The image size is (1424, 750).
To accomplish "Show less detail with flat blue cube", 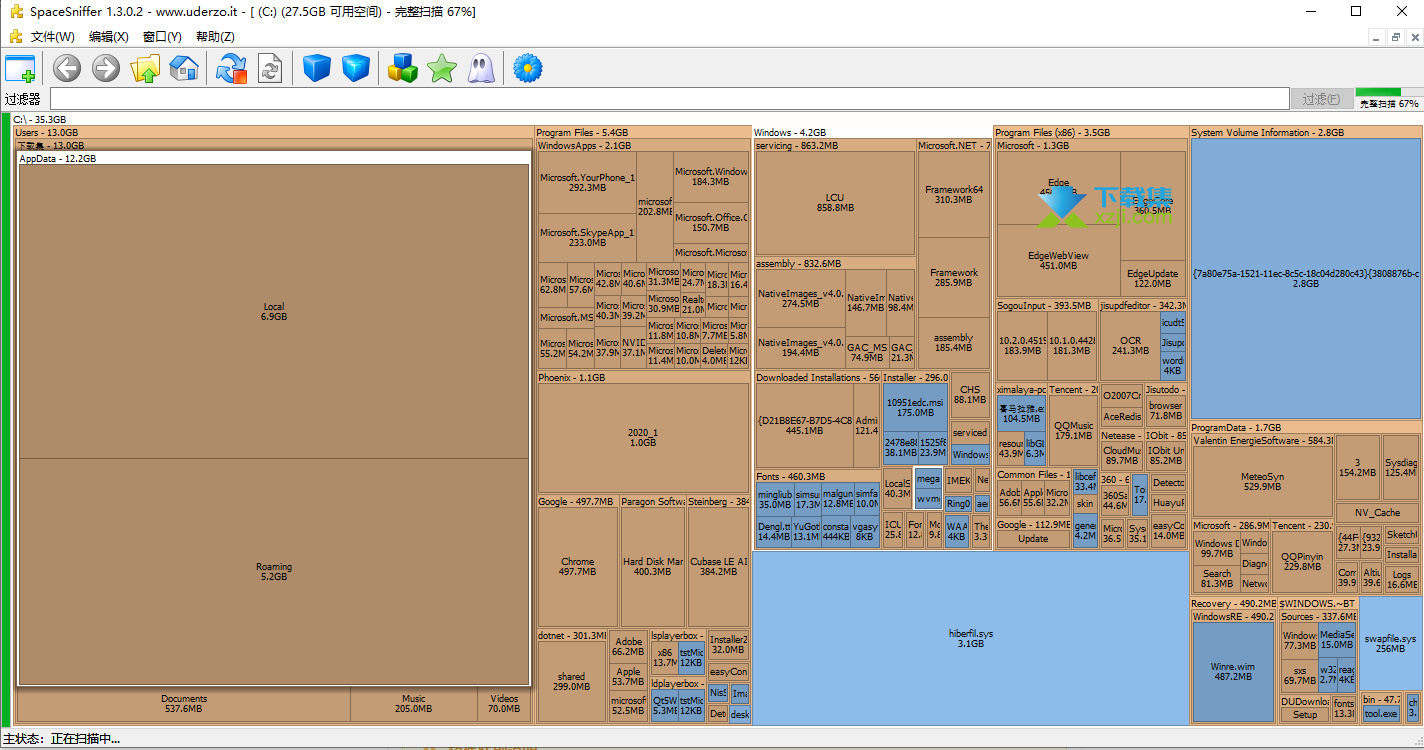I will click(317, 68).
